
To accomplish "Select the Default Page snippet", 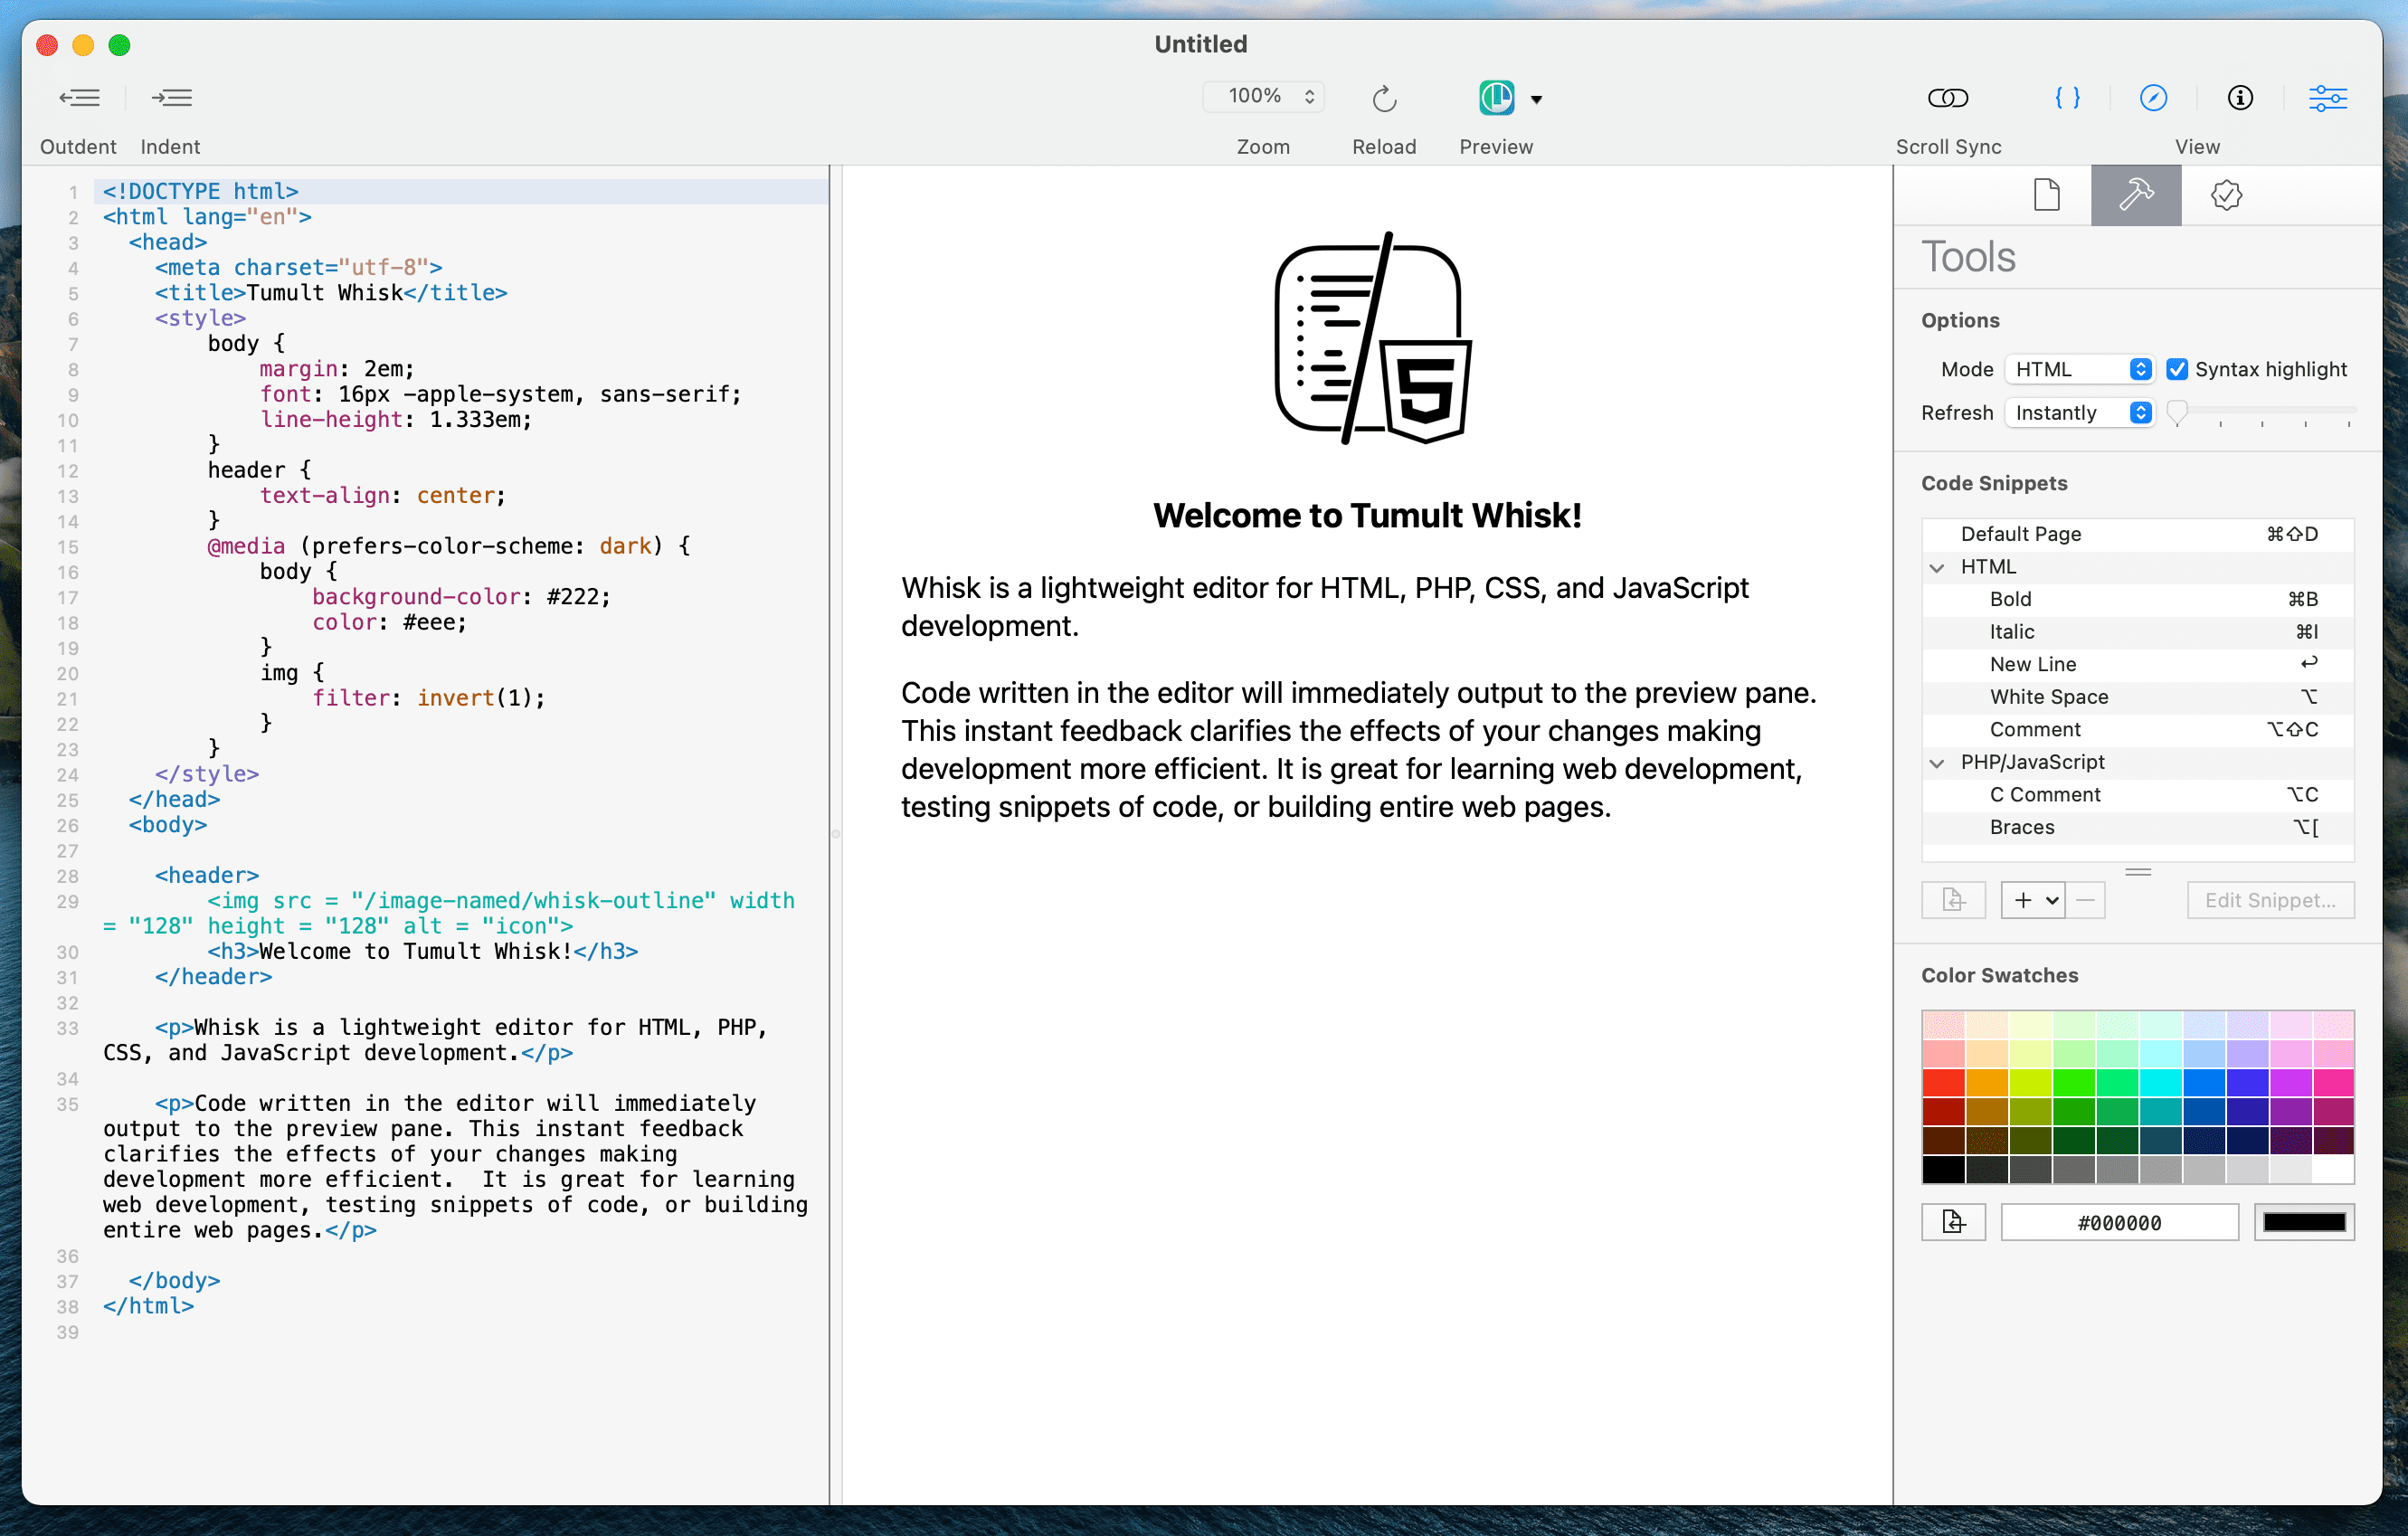I will click(2137, 534).
